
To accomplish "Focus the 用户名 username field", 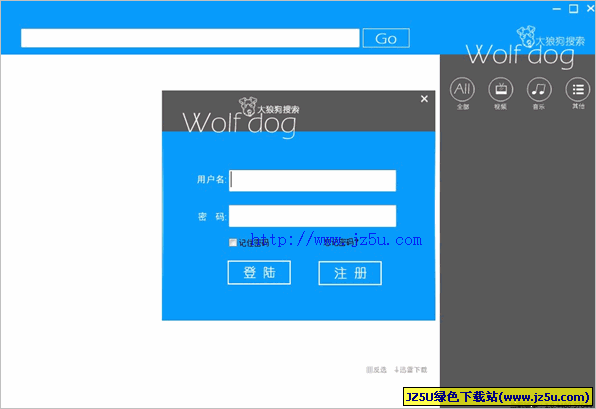I will (312, 181).
